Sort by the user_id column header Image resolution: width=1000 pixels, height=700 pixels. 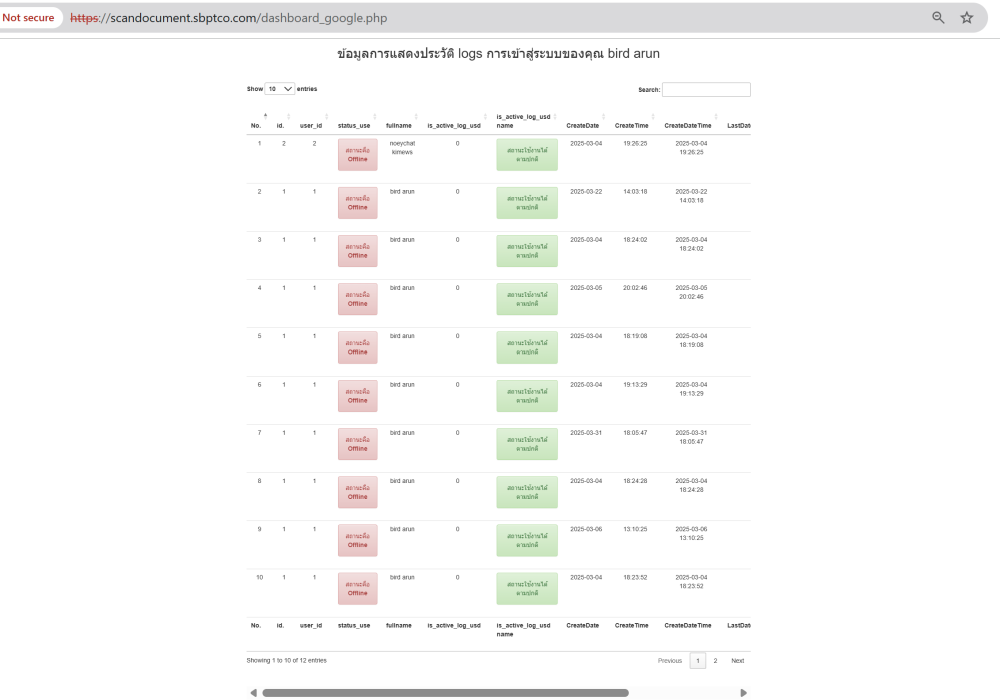(x=311, y=125)
